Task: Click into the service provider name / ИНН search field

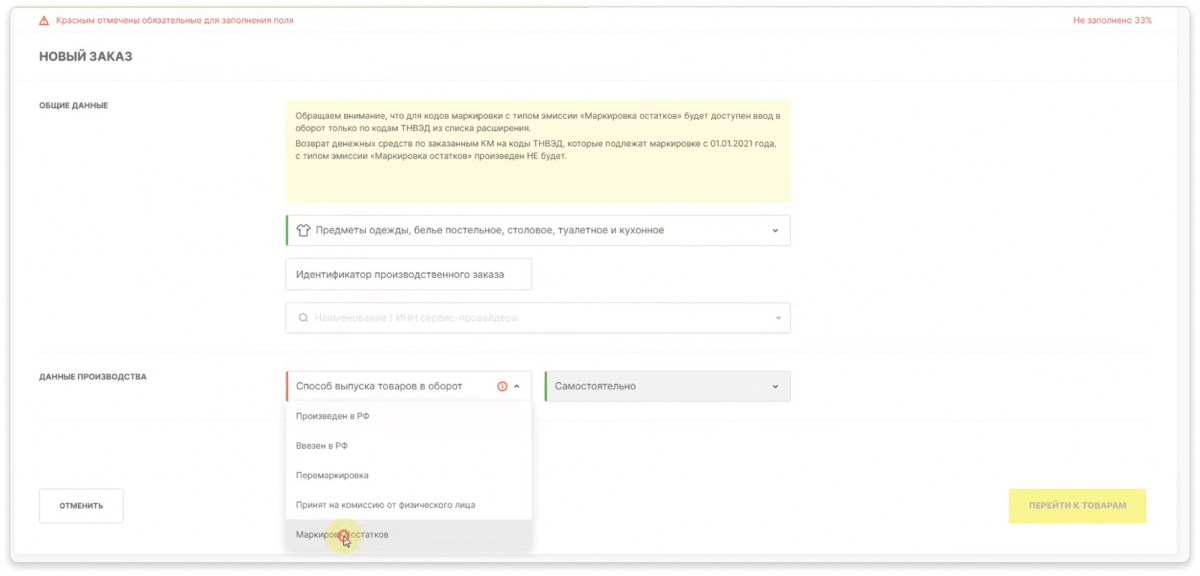Action: click(x=540, y=319)
